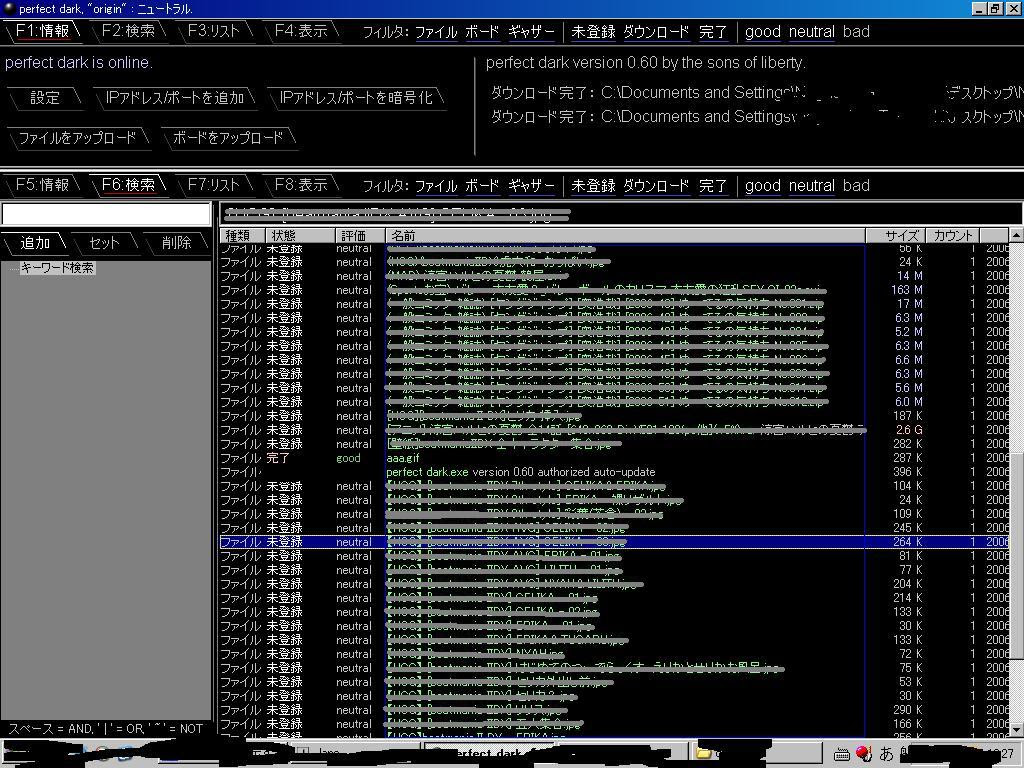The image size is (1024, 768).
Task: Select the row with size 187 K
Action: pos(614,416)
